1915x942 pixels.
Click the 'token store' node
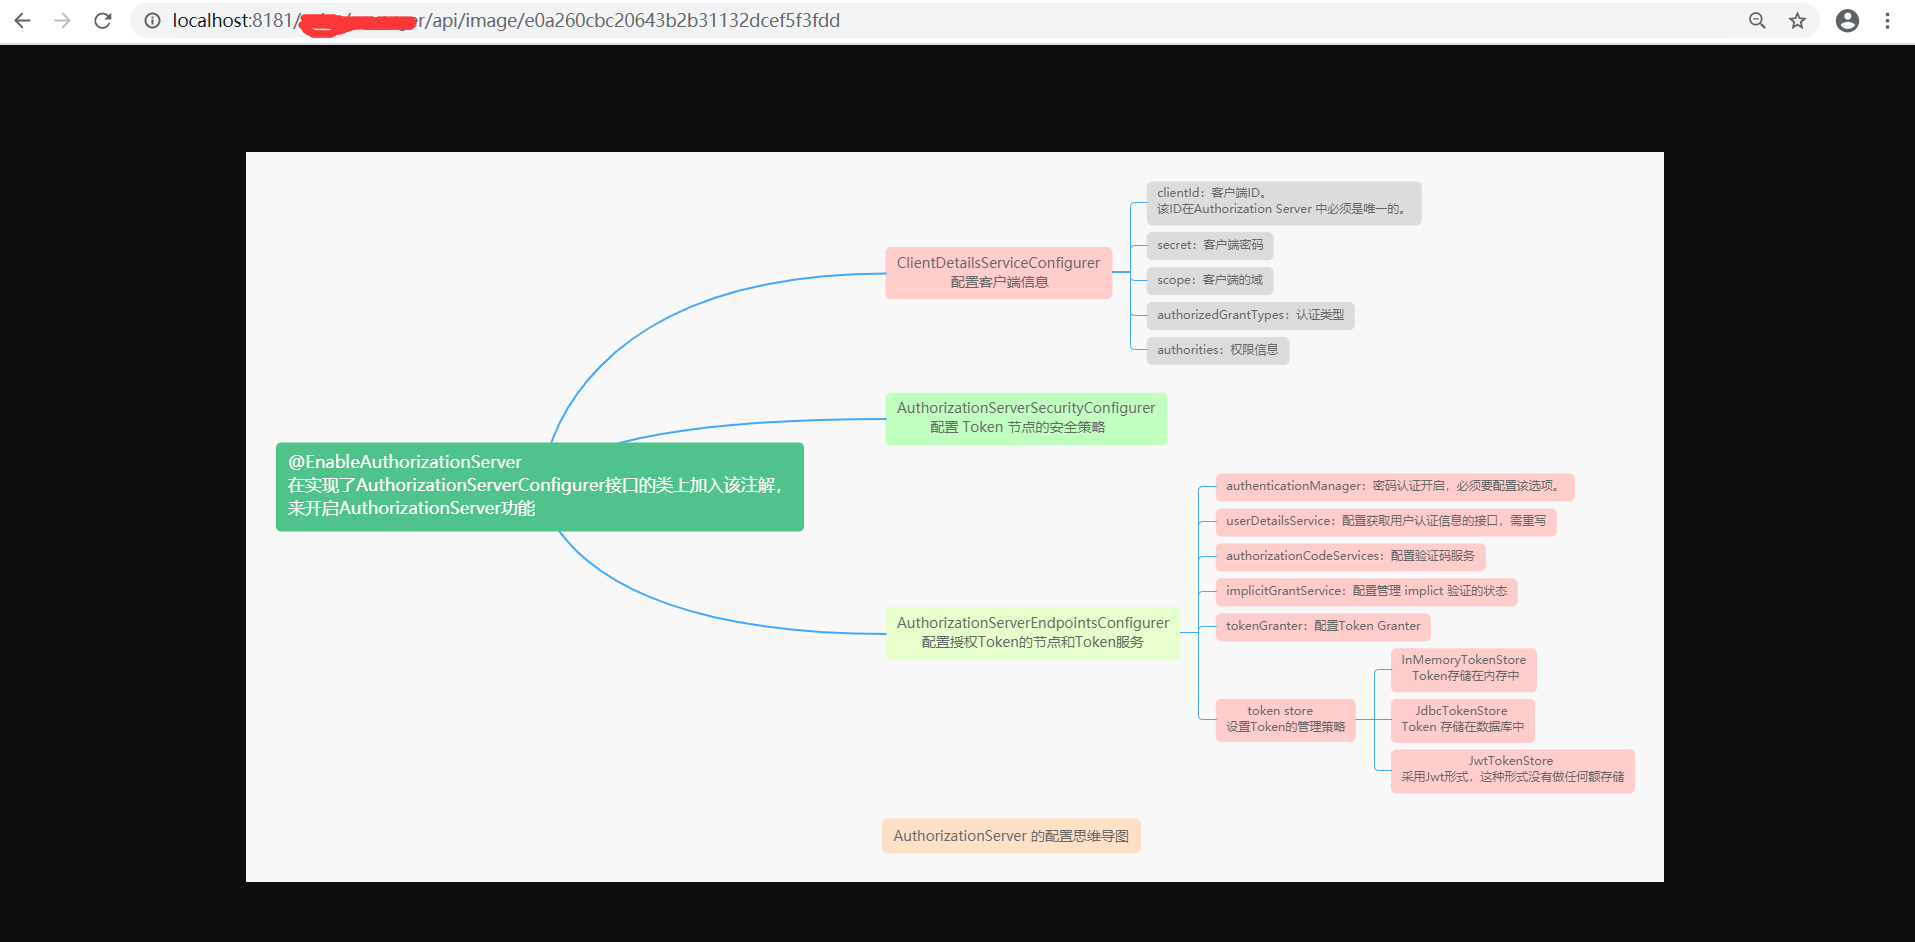click(x=1286, y=720)
